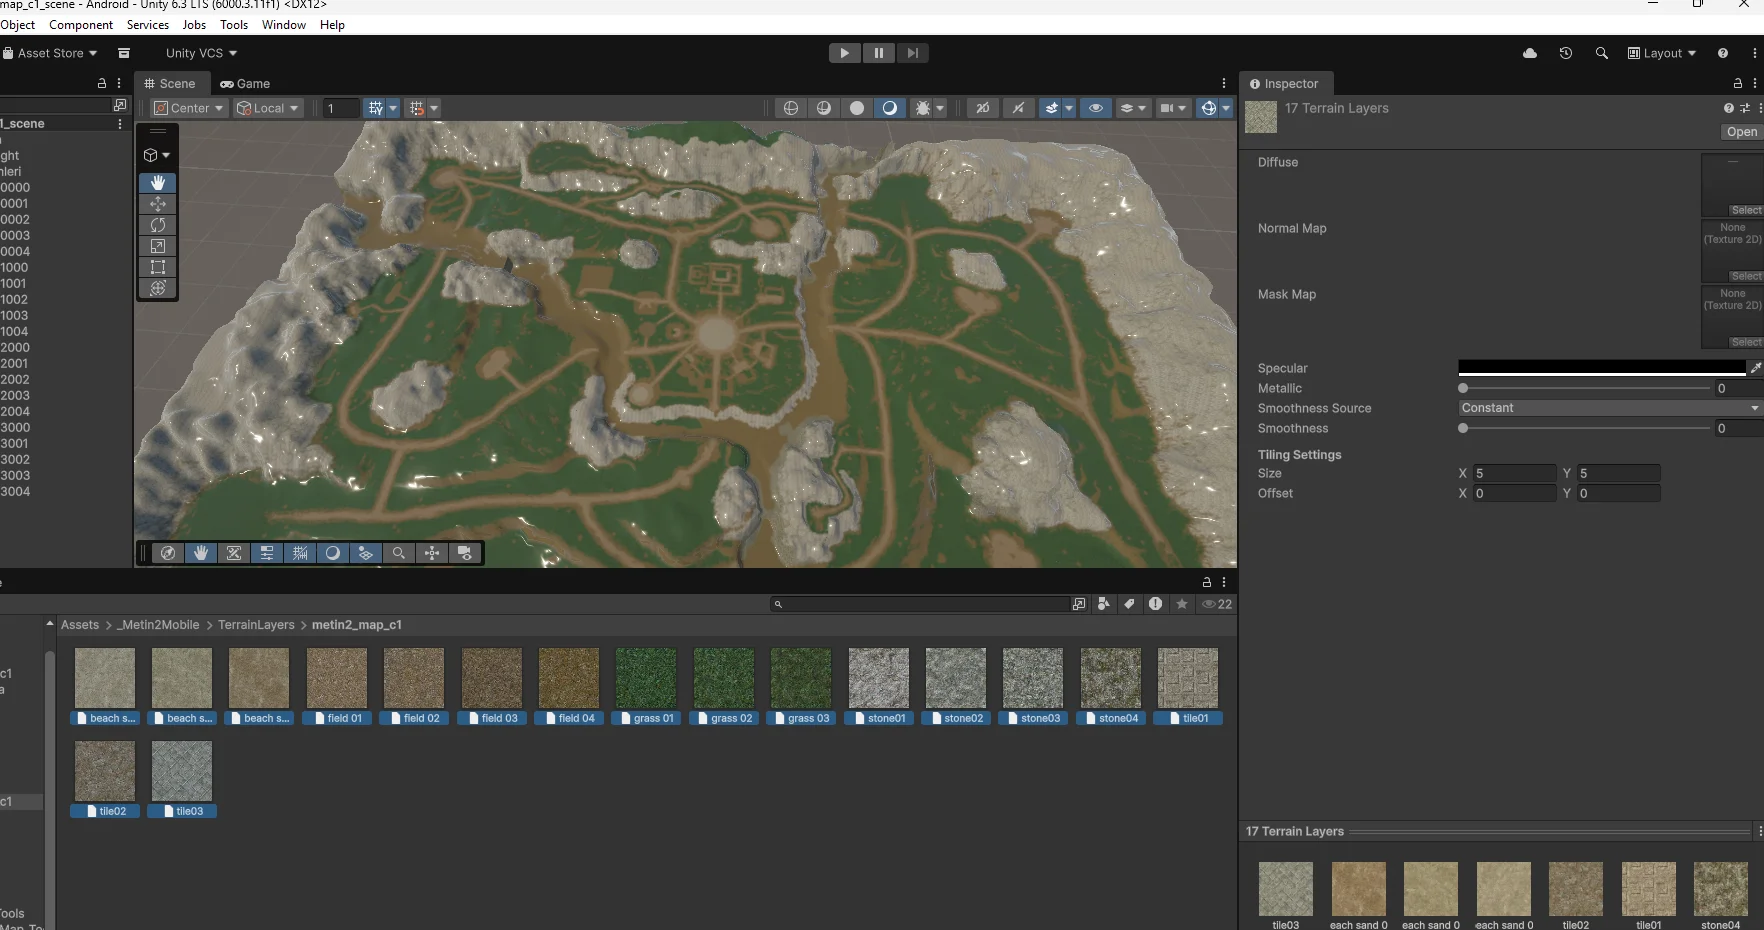Toggle the Hierarchy lock icon
The image size is (1764, 930).
pos(101,84)
